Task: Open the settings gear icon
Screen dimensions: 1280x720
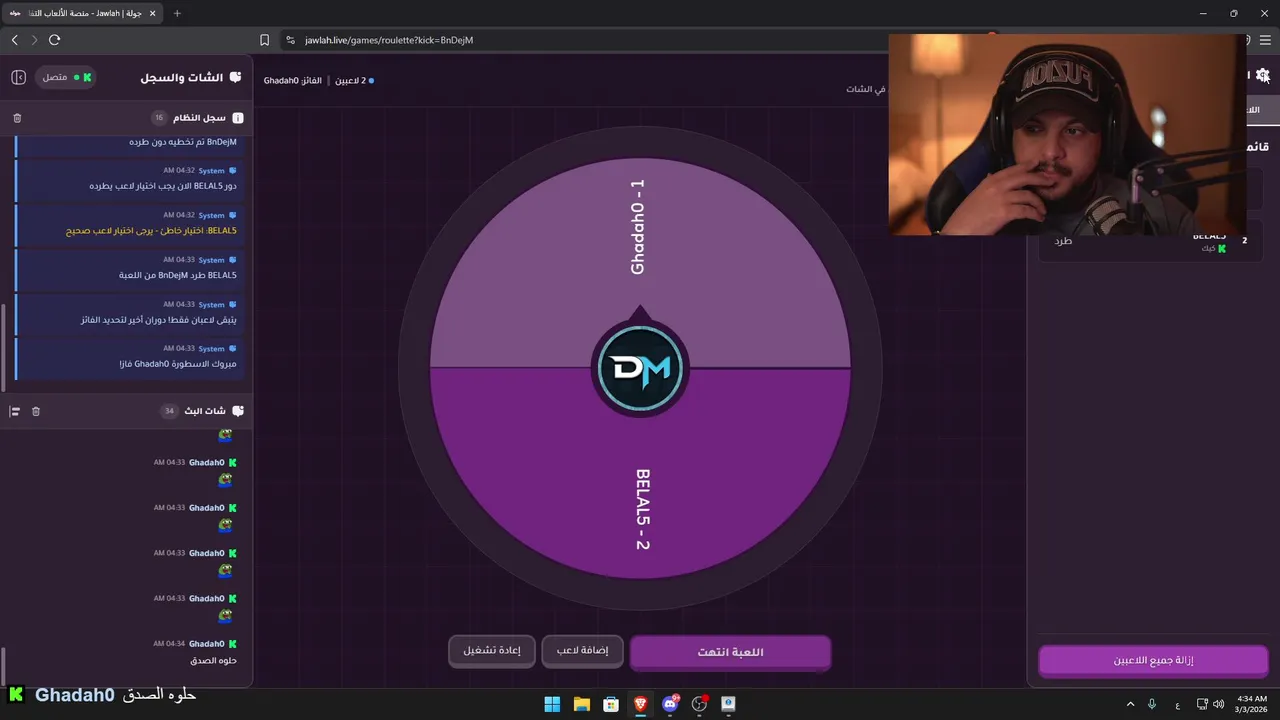Action: coord(1262,75)
